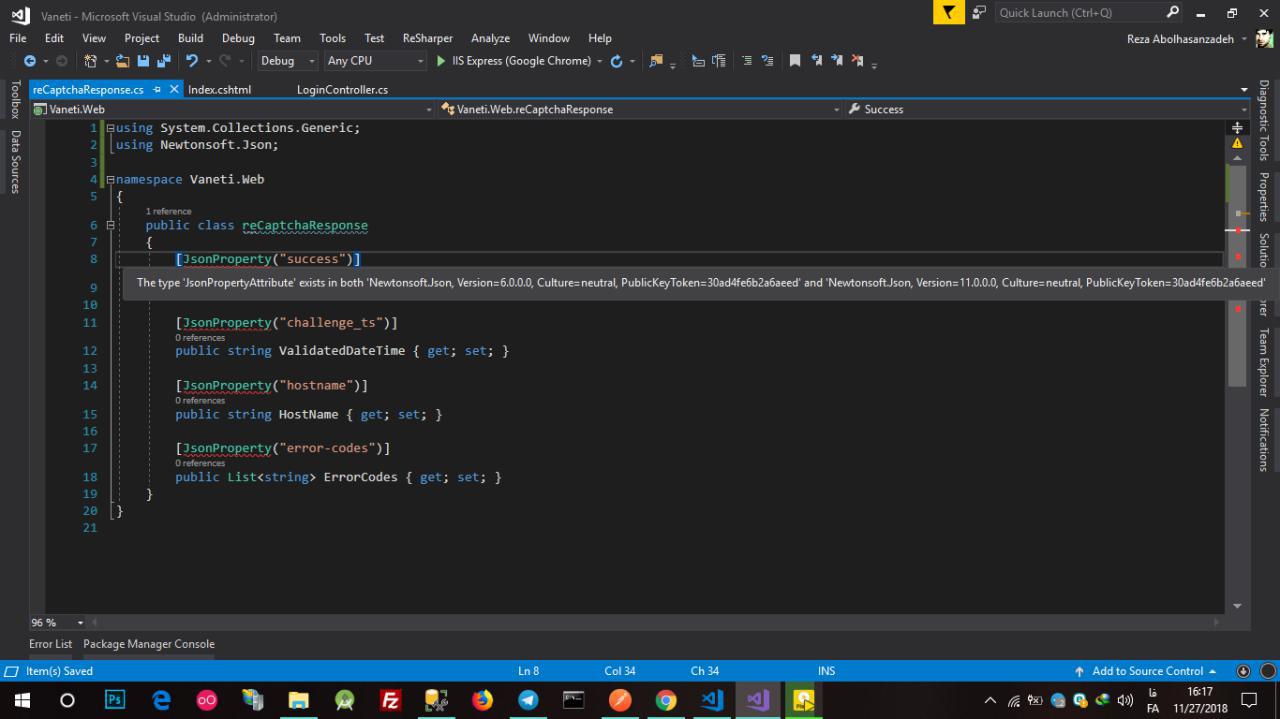Image resolution: width=1280 pixels, height=719 pixels.
Task: Click the browser refresh icon in toolbar
Action: pyautogui.click(x=616, y=61)
